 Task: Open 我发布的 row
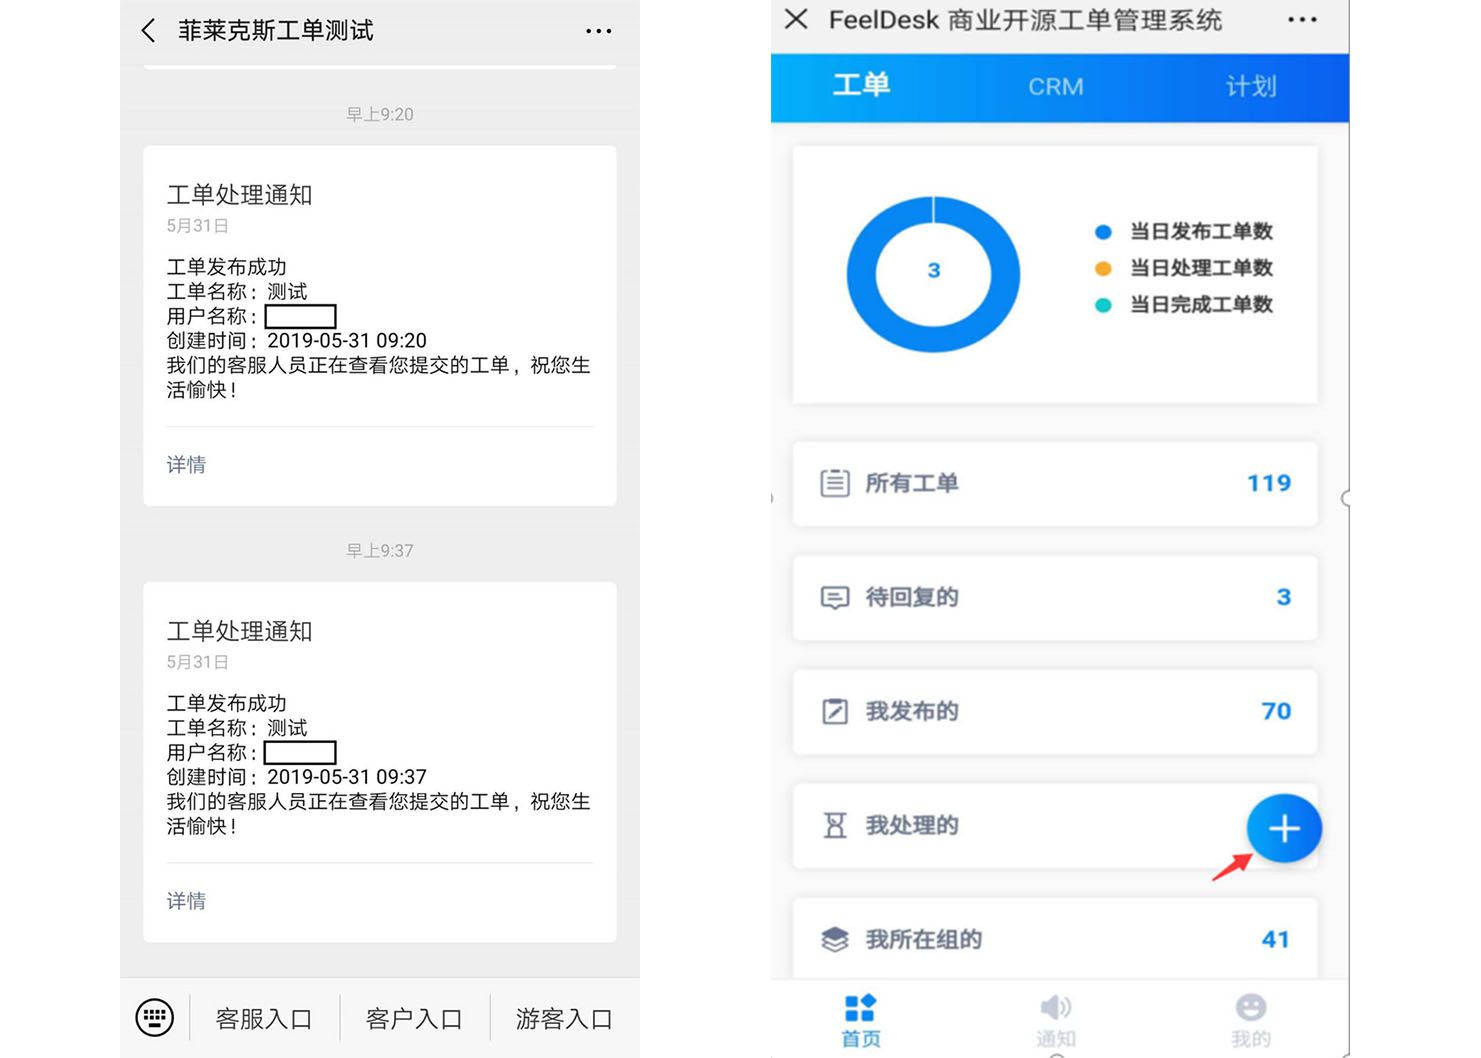(1055, 711)
